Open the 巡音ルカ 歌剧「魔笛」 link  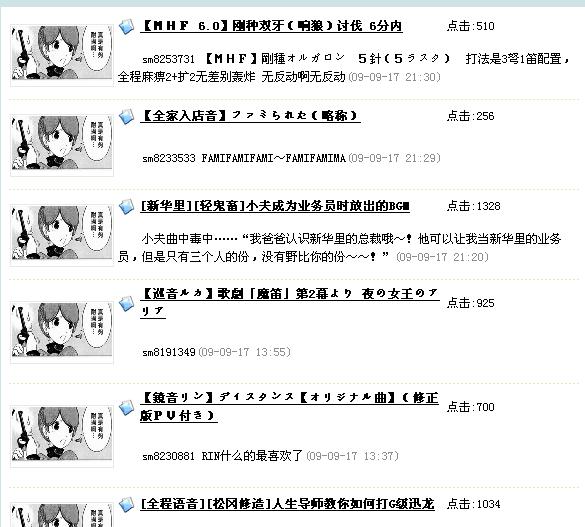pos(290,302)
